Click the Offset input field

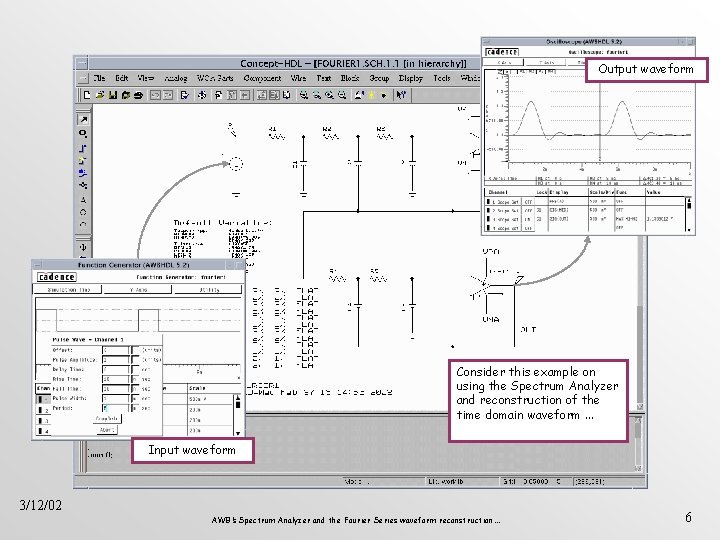tap(115, 350)
